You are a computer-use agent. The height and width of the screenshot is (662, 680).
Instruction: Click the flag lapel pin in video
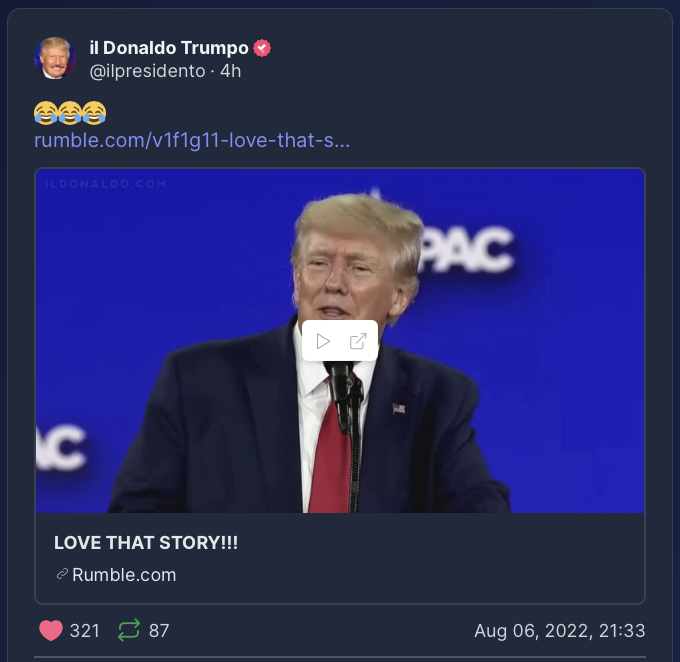(x=399, y=409)
